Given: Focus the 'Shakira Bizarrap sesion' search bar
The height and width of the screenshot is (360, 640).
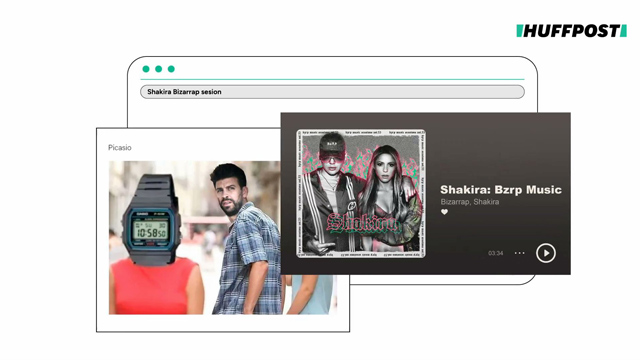Looking at the screenshot, I should tap(332, 92).
